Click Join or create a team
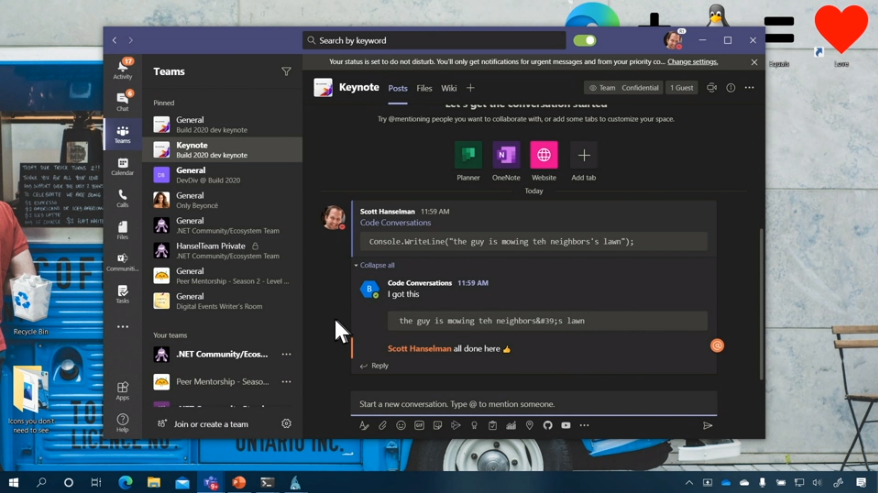The width and height of the screenshot is (878, 493). [204, 424]
